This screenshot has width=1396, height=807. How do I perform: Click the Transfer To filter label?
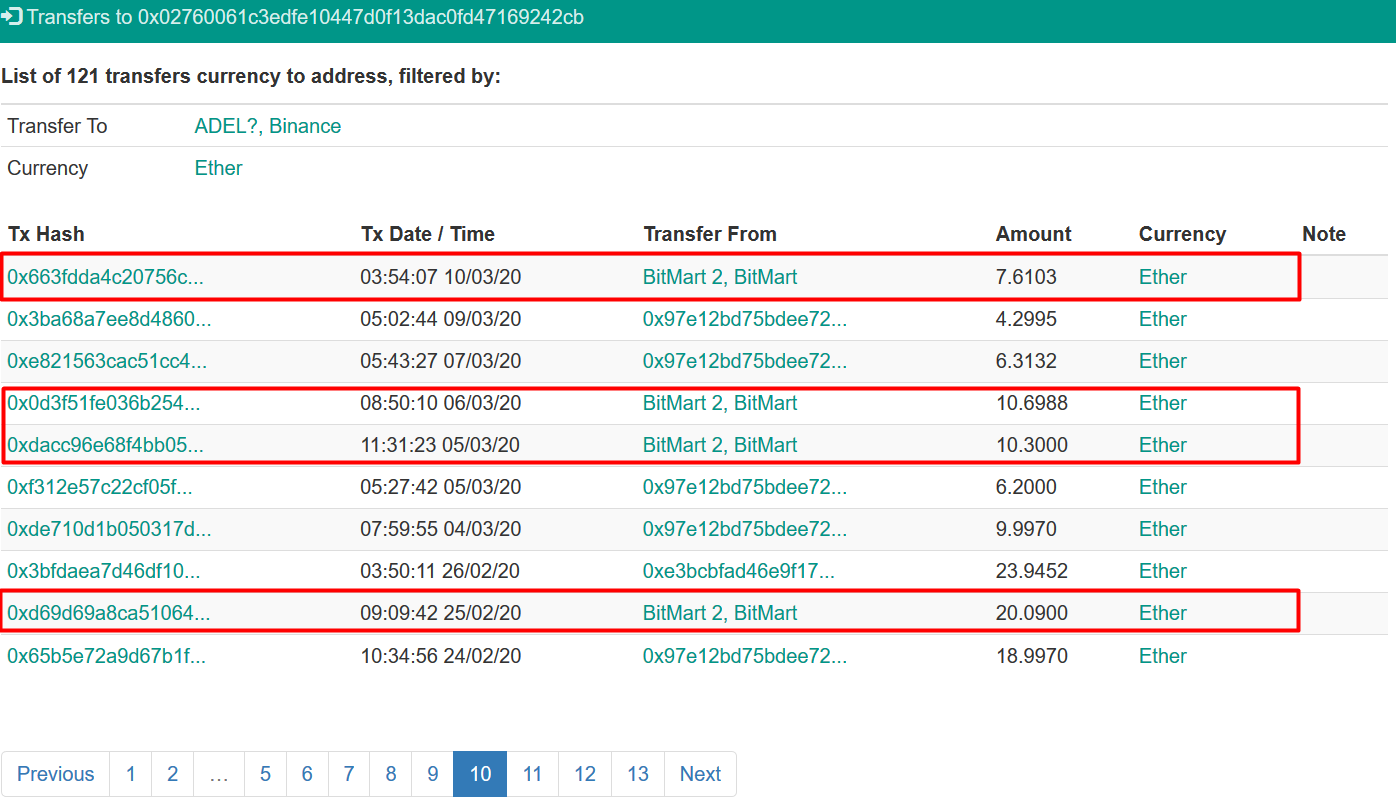point(57,126)
